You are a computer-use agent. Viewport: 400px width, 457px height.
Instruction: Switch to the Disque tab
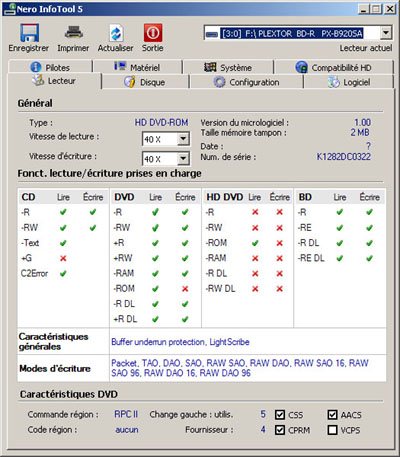(145, 82)
